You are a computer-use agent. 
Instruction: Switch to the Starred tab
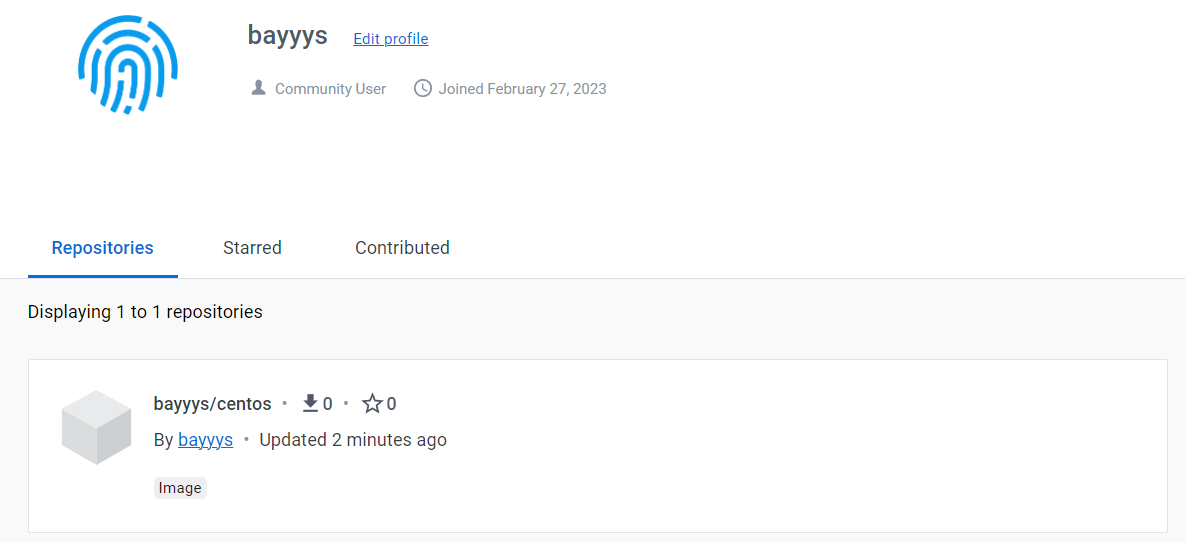pyautogui.click(x=252, y=248)
